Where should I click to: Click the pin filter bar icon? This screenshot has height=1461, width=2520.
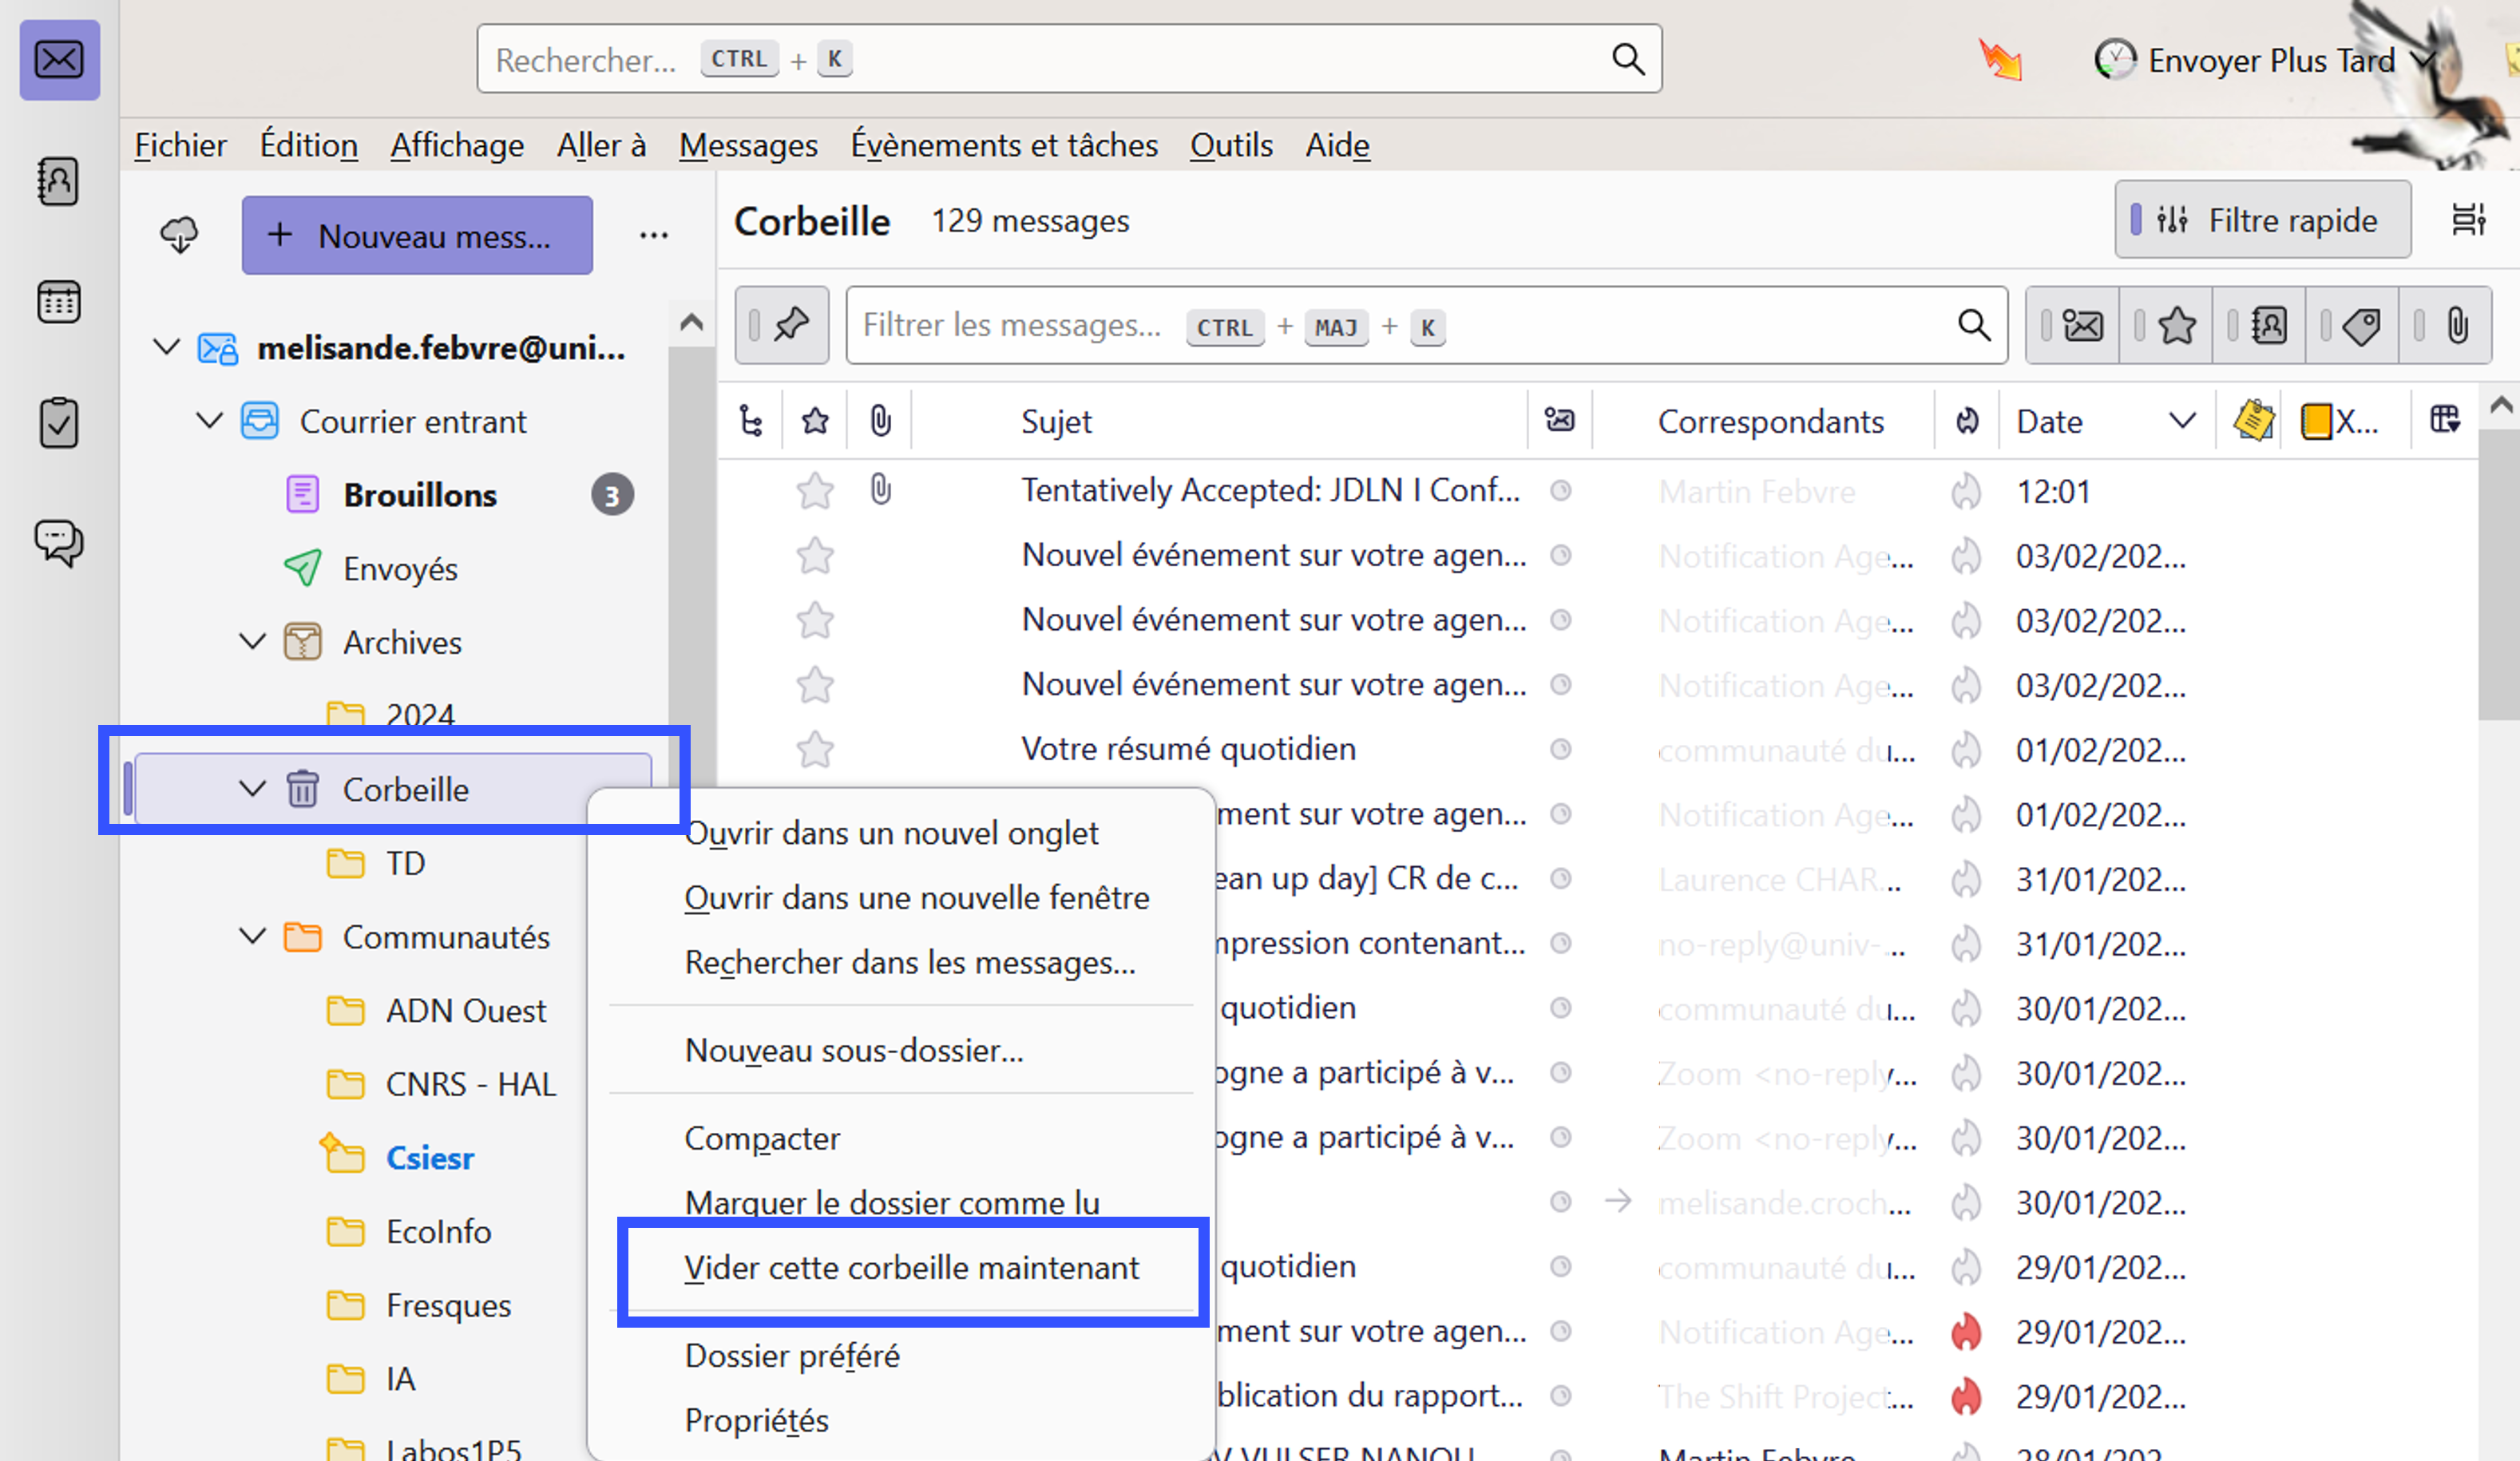(781, 325)
